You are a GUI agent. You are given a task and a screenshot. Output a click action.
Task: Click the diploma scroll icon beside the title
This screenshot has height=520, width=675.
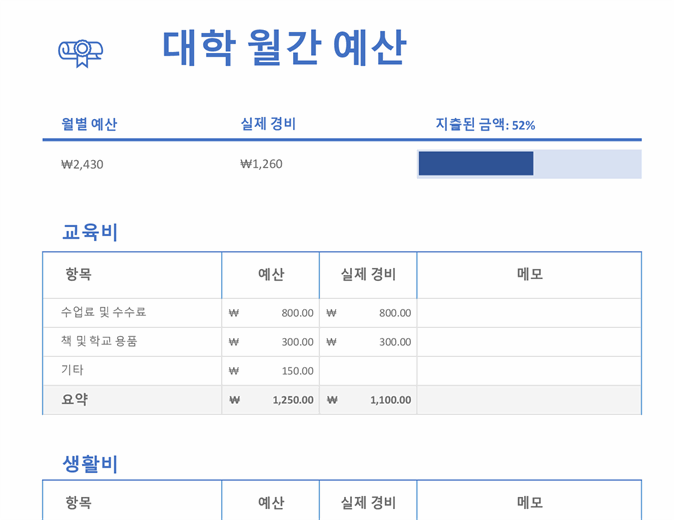tap(81, 51)
